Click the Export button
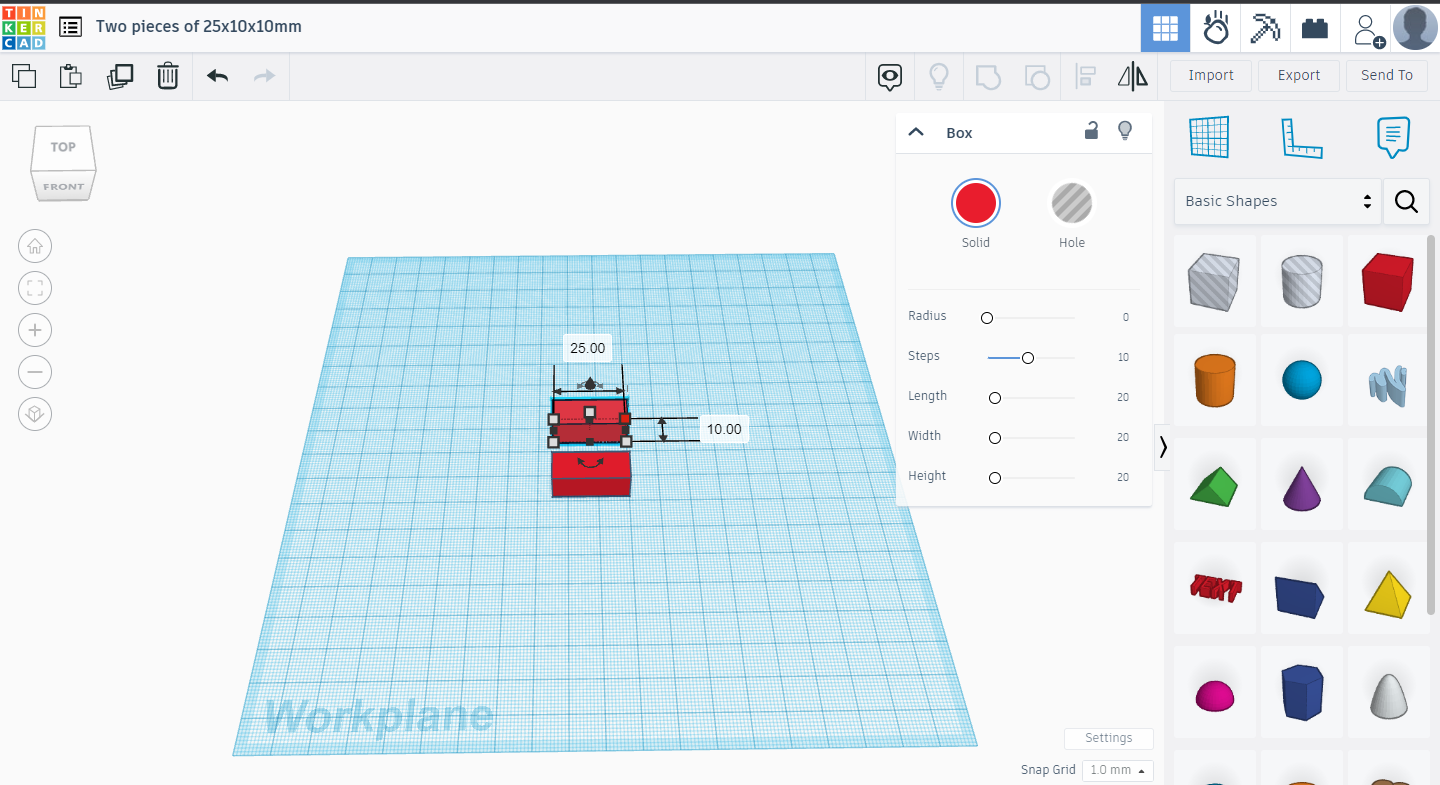The height and width of the screenshot is (785, 1440). tap(1299, 75)
